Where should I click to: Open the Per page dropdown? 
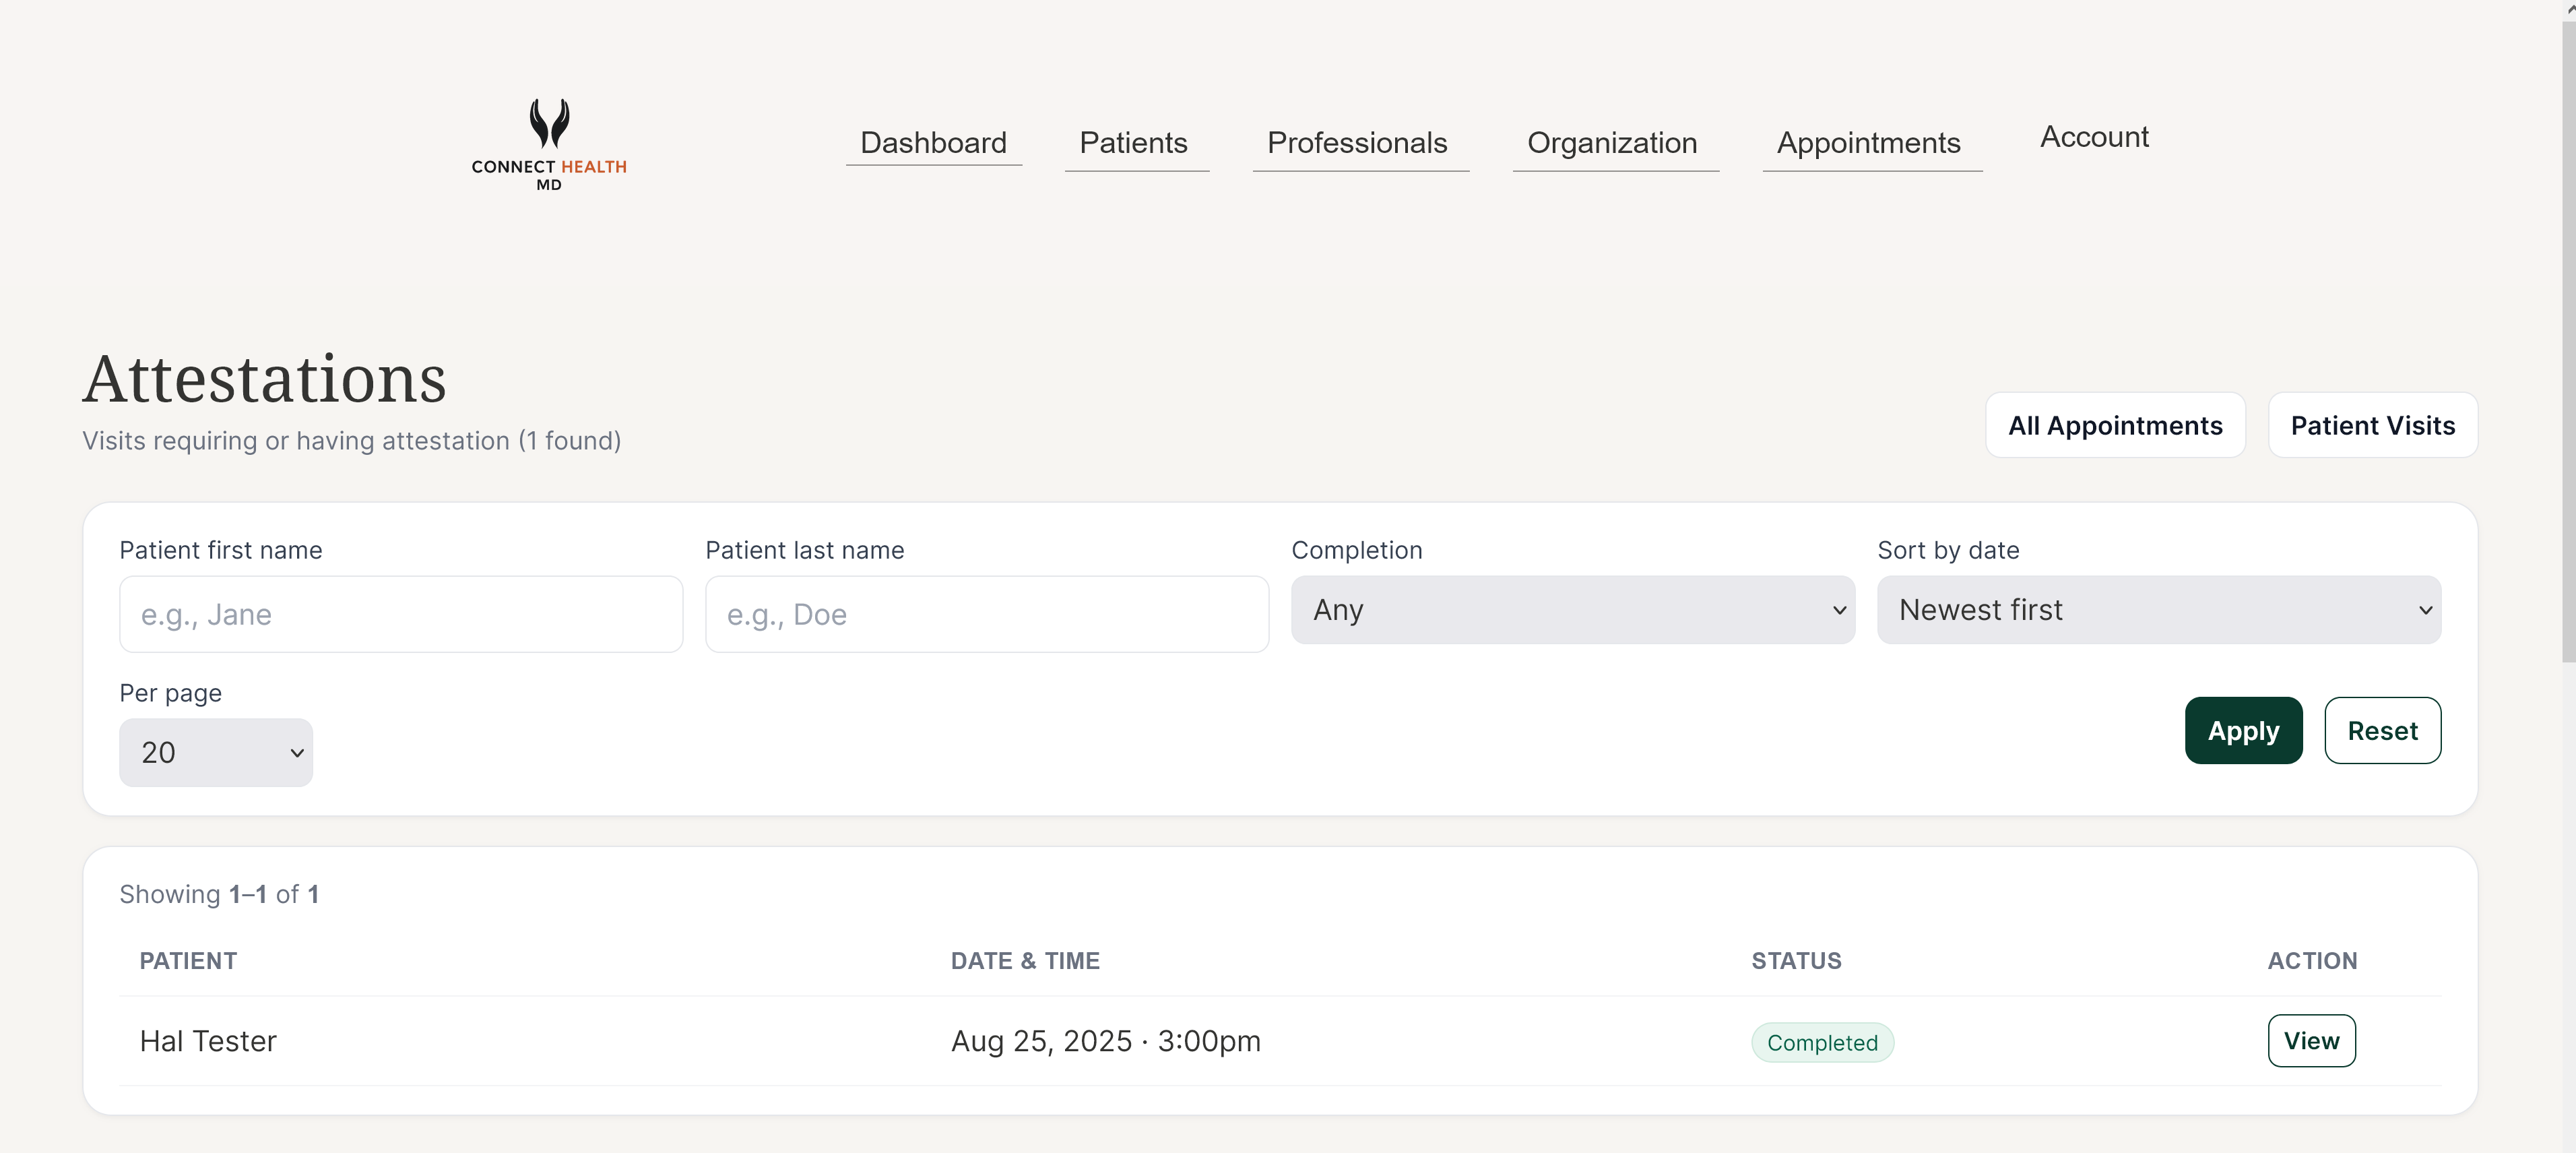pos(215,752)
